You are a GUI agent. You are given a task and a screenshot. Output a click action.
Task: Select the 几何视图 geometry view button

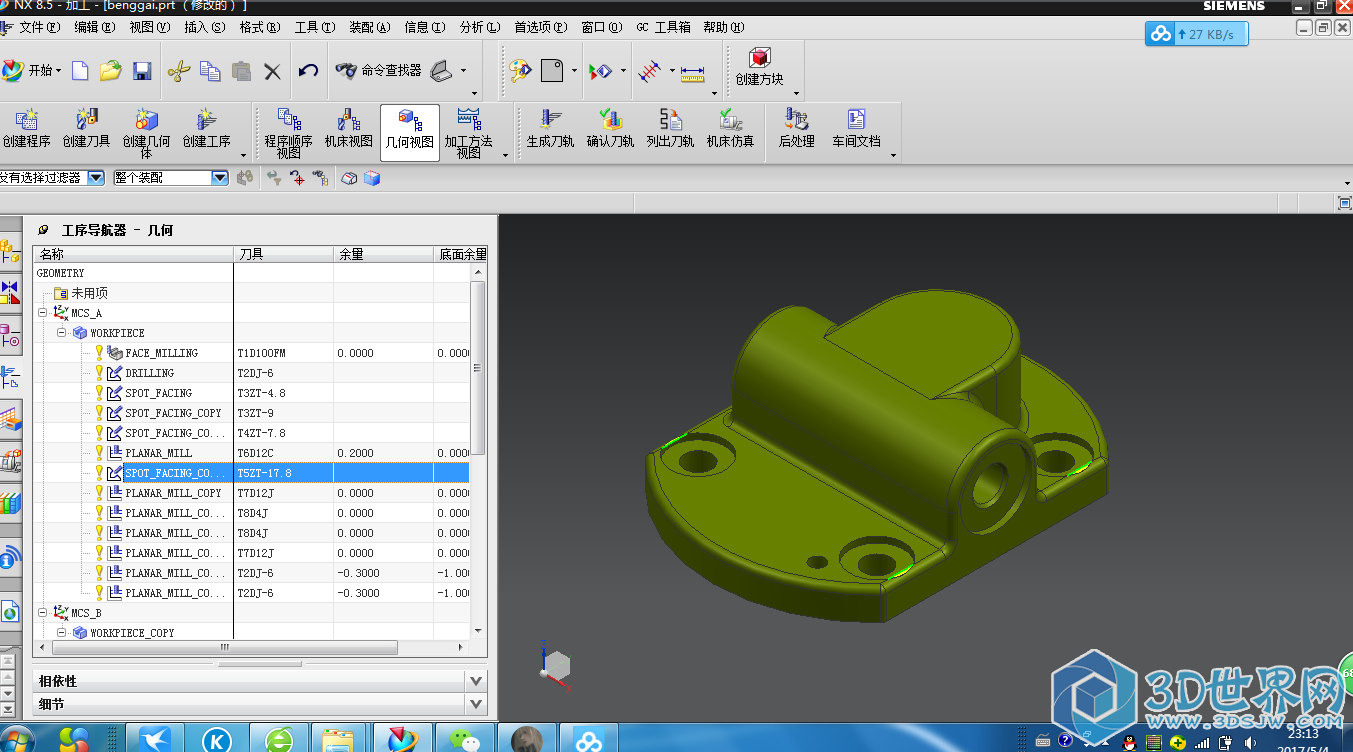tap(410, 133)
